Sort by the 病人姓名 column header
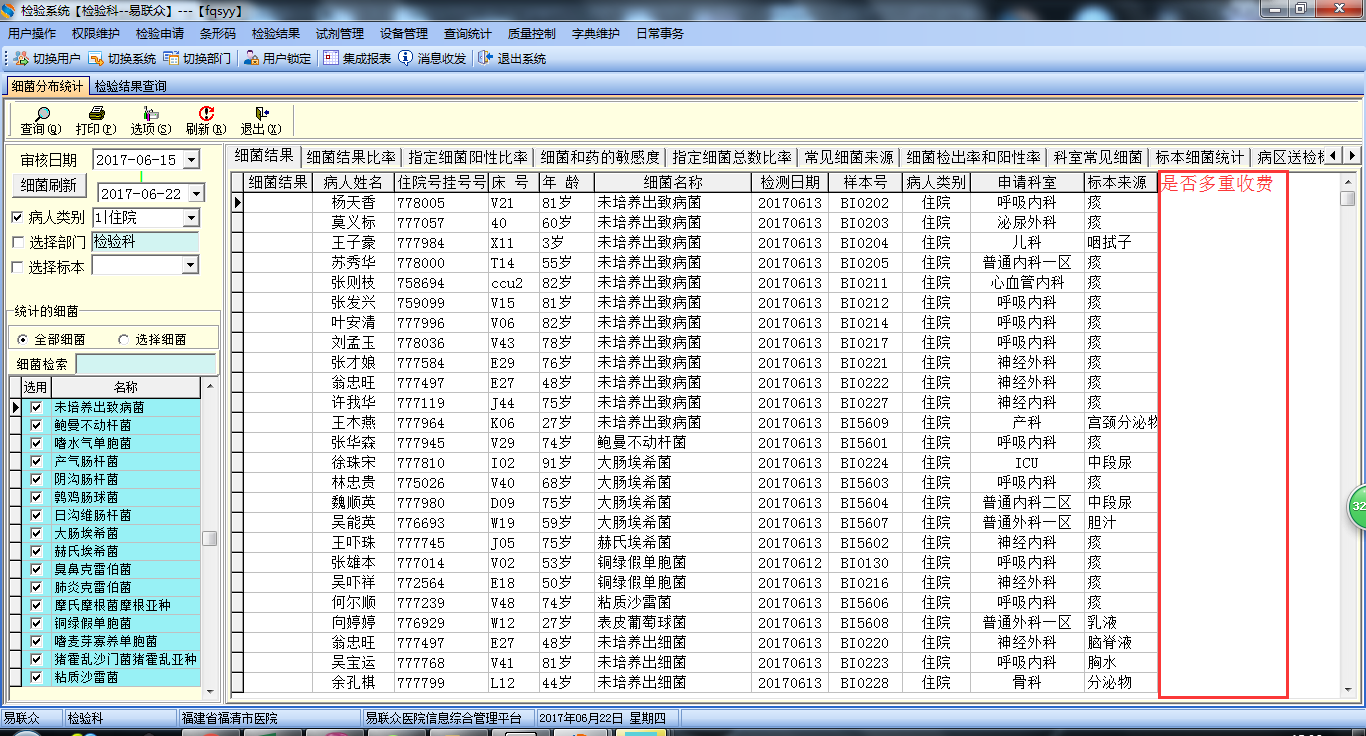The width and height of the screenshot is (1366, 736). 354,182
